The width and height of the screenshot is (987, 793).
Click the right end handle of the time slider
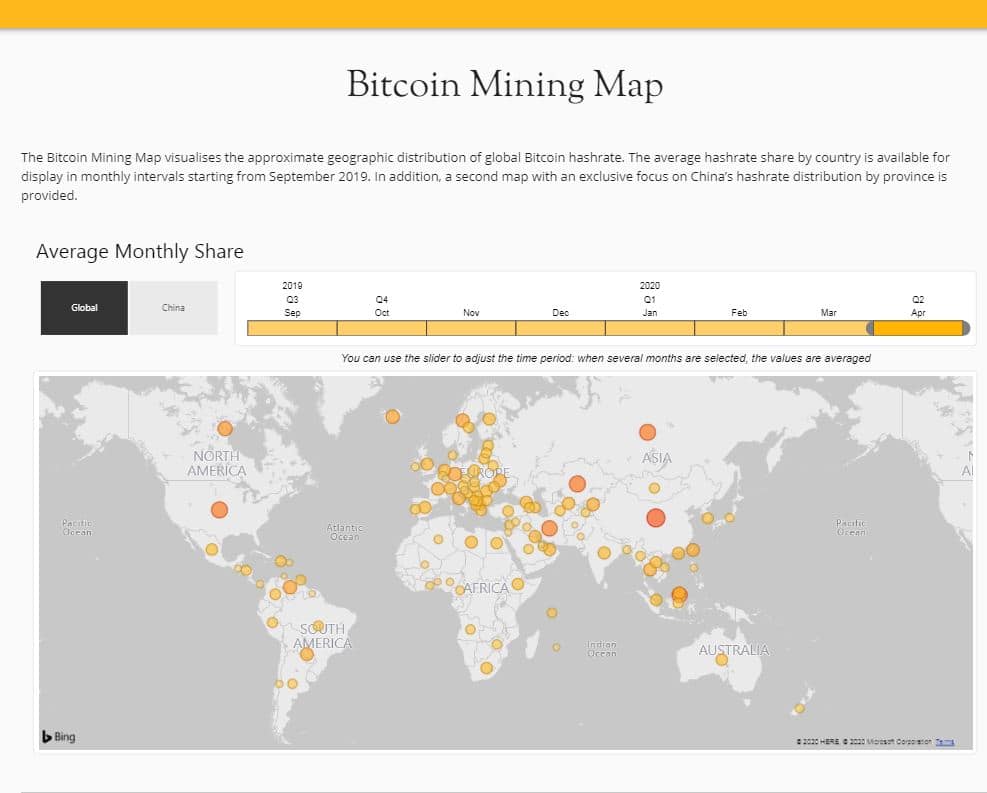click(x=966, y=328)
